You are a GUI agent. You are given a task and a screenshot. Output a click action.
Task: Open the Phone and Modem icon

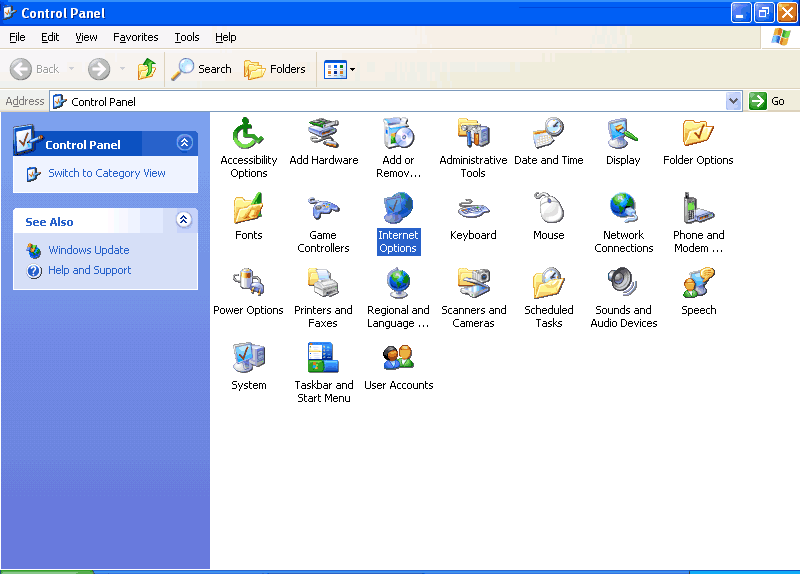point(698,209)
